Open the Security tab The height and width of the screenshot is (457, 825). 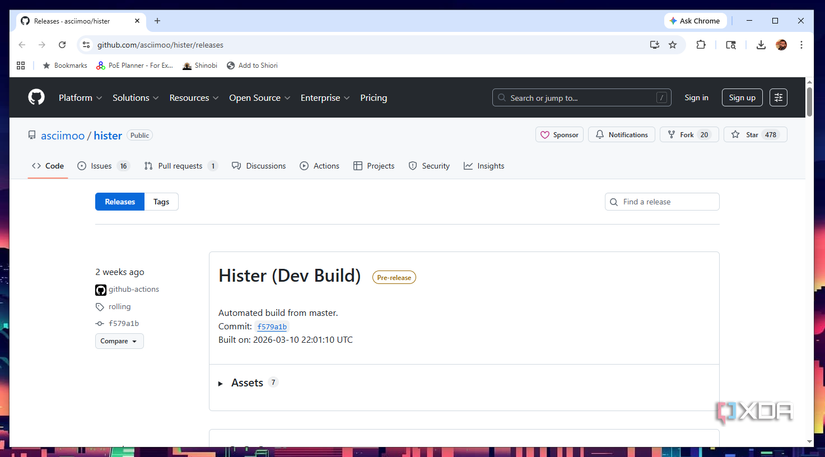click(429, 166)
